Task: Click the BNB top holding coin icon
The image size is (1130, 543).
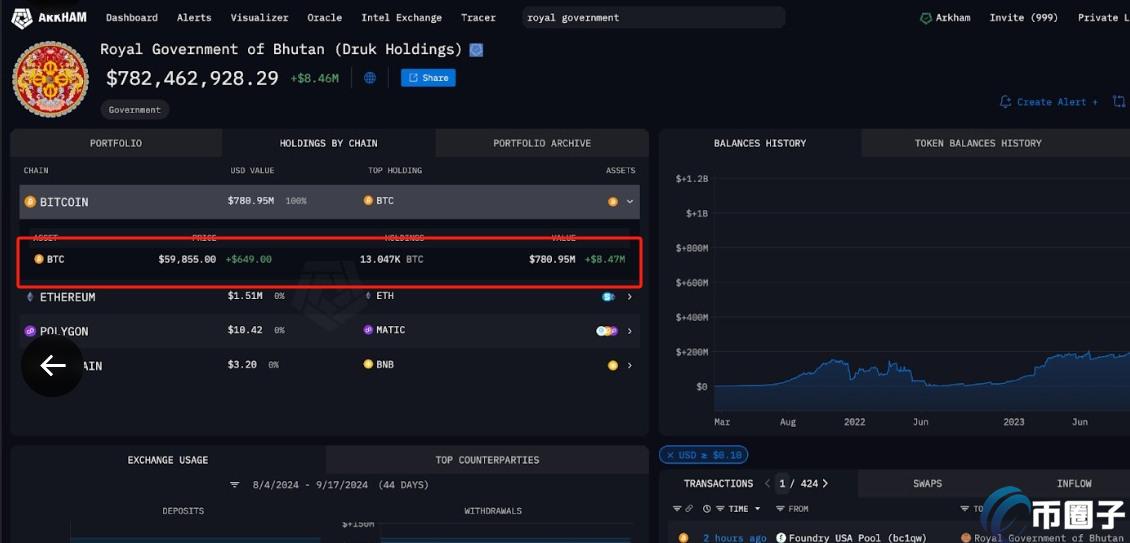Action: [x=368, y=364]
